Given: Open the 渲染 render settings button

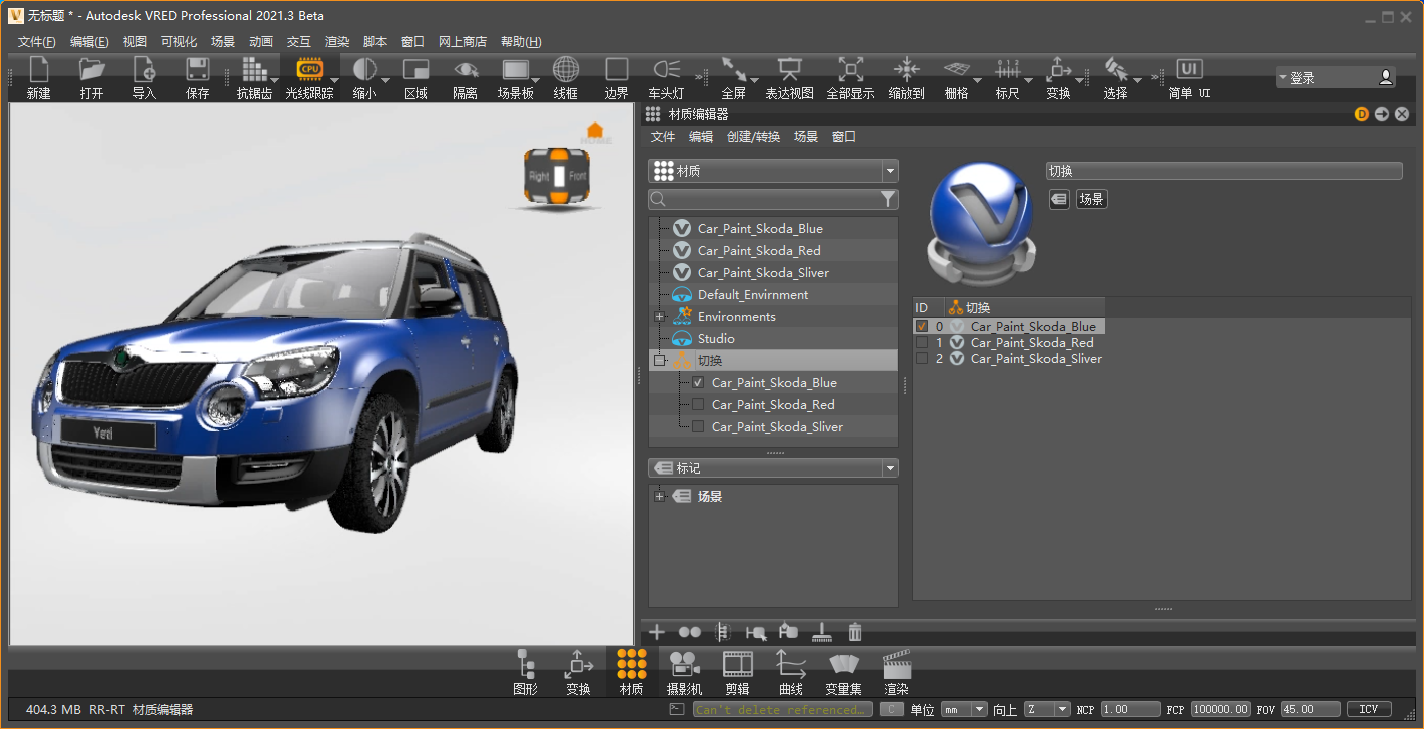Looking at the screenshot, I should pos(896,672).
